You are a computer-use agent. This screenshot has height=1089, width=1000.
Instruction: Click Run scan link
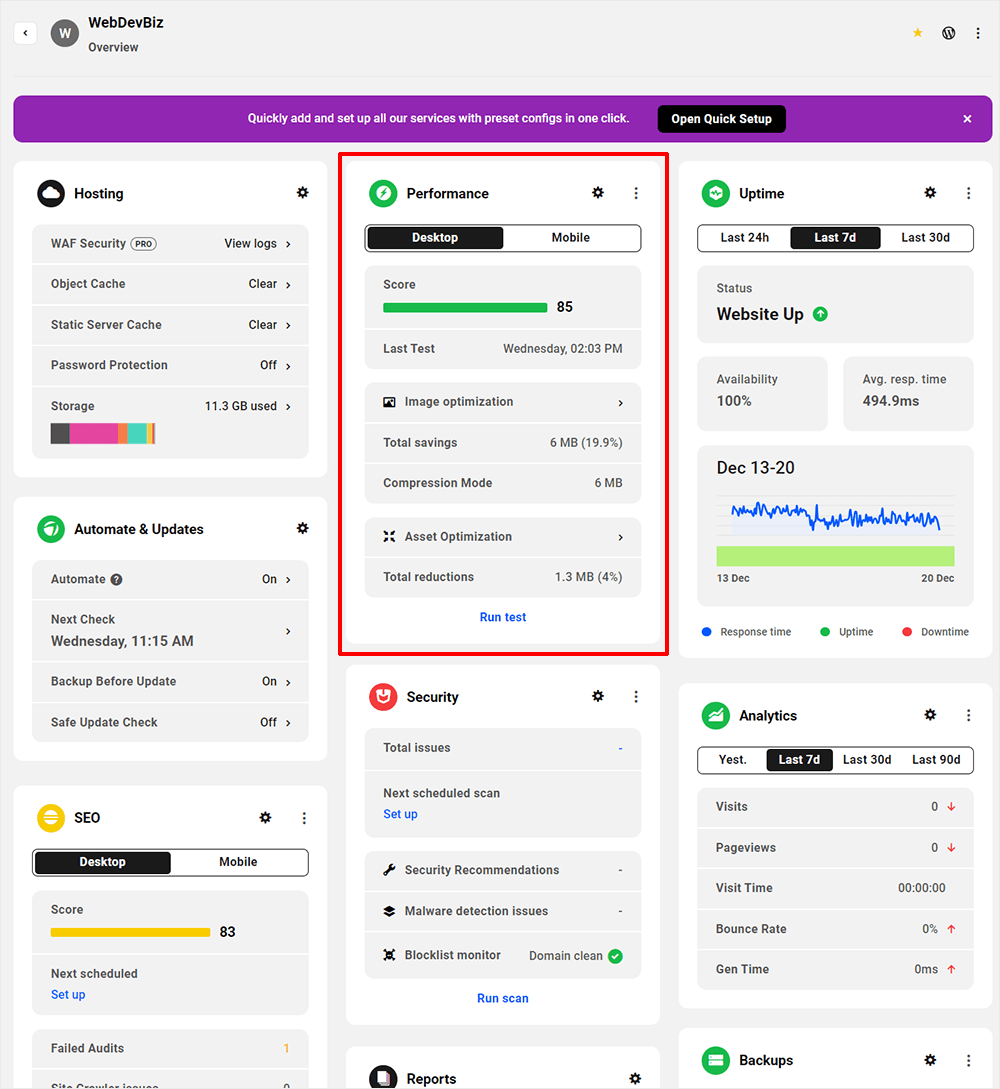click(x=503, y=998)
